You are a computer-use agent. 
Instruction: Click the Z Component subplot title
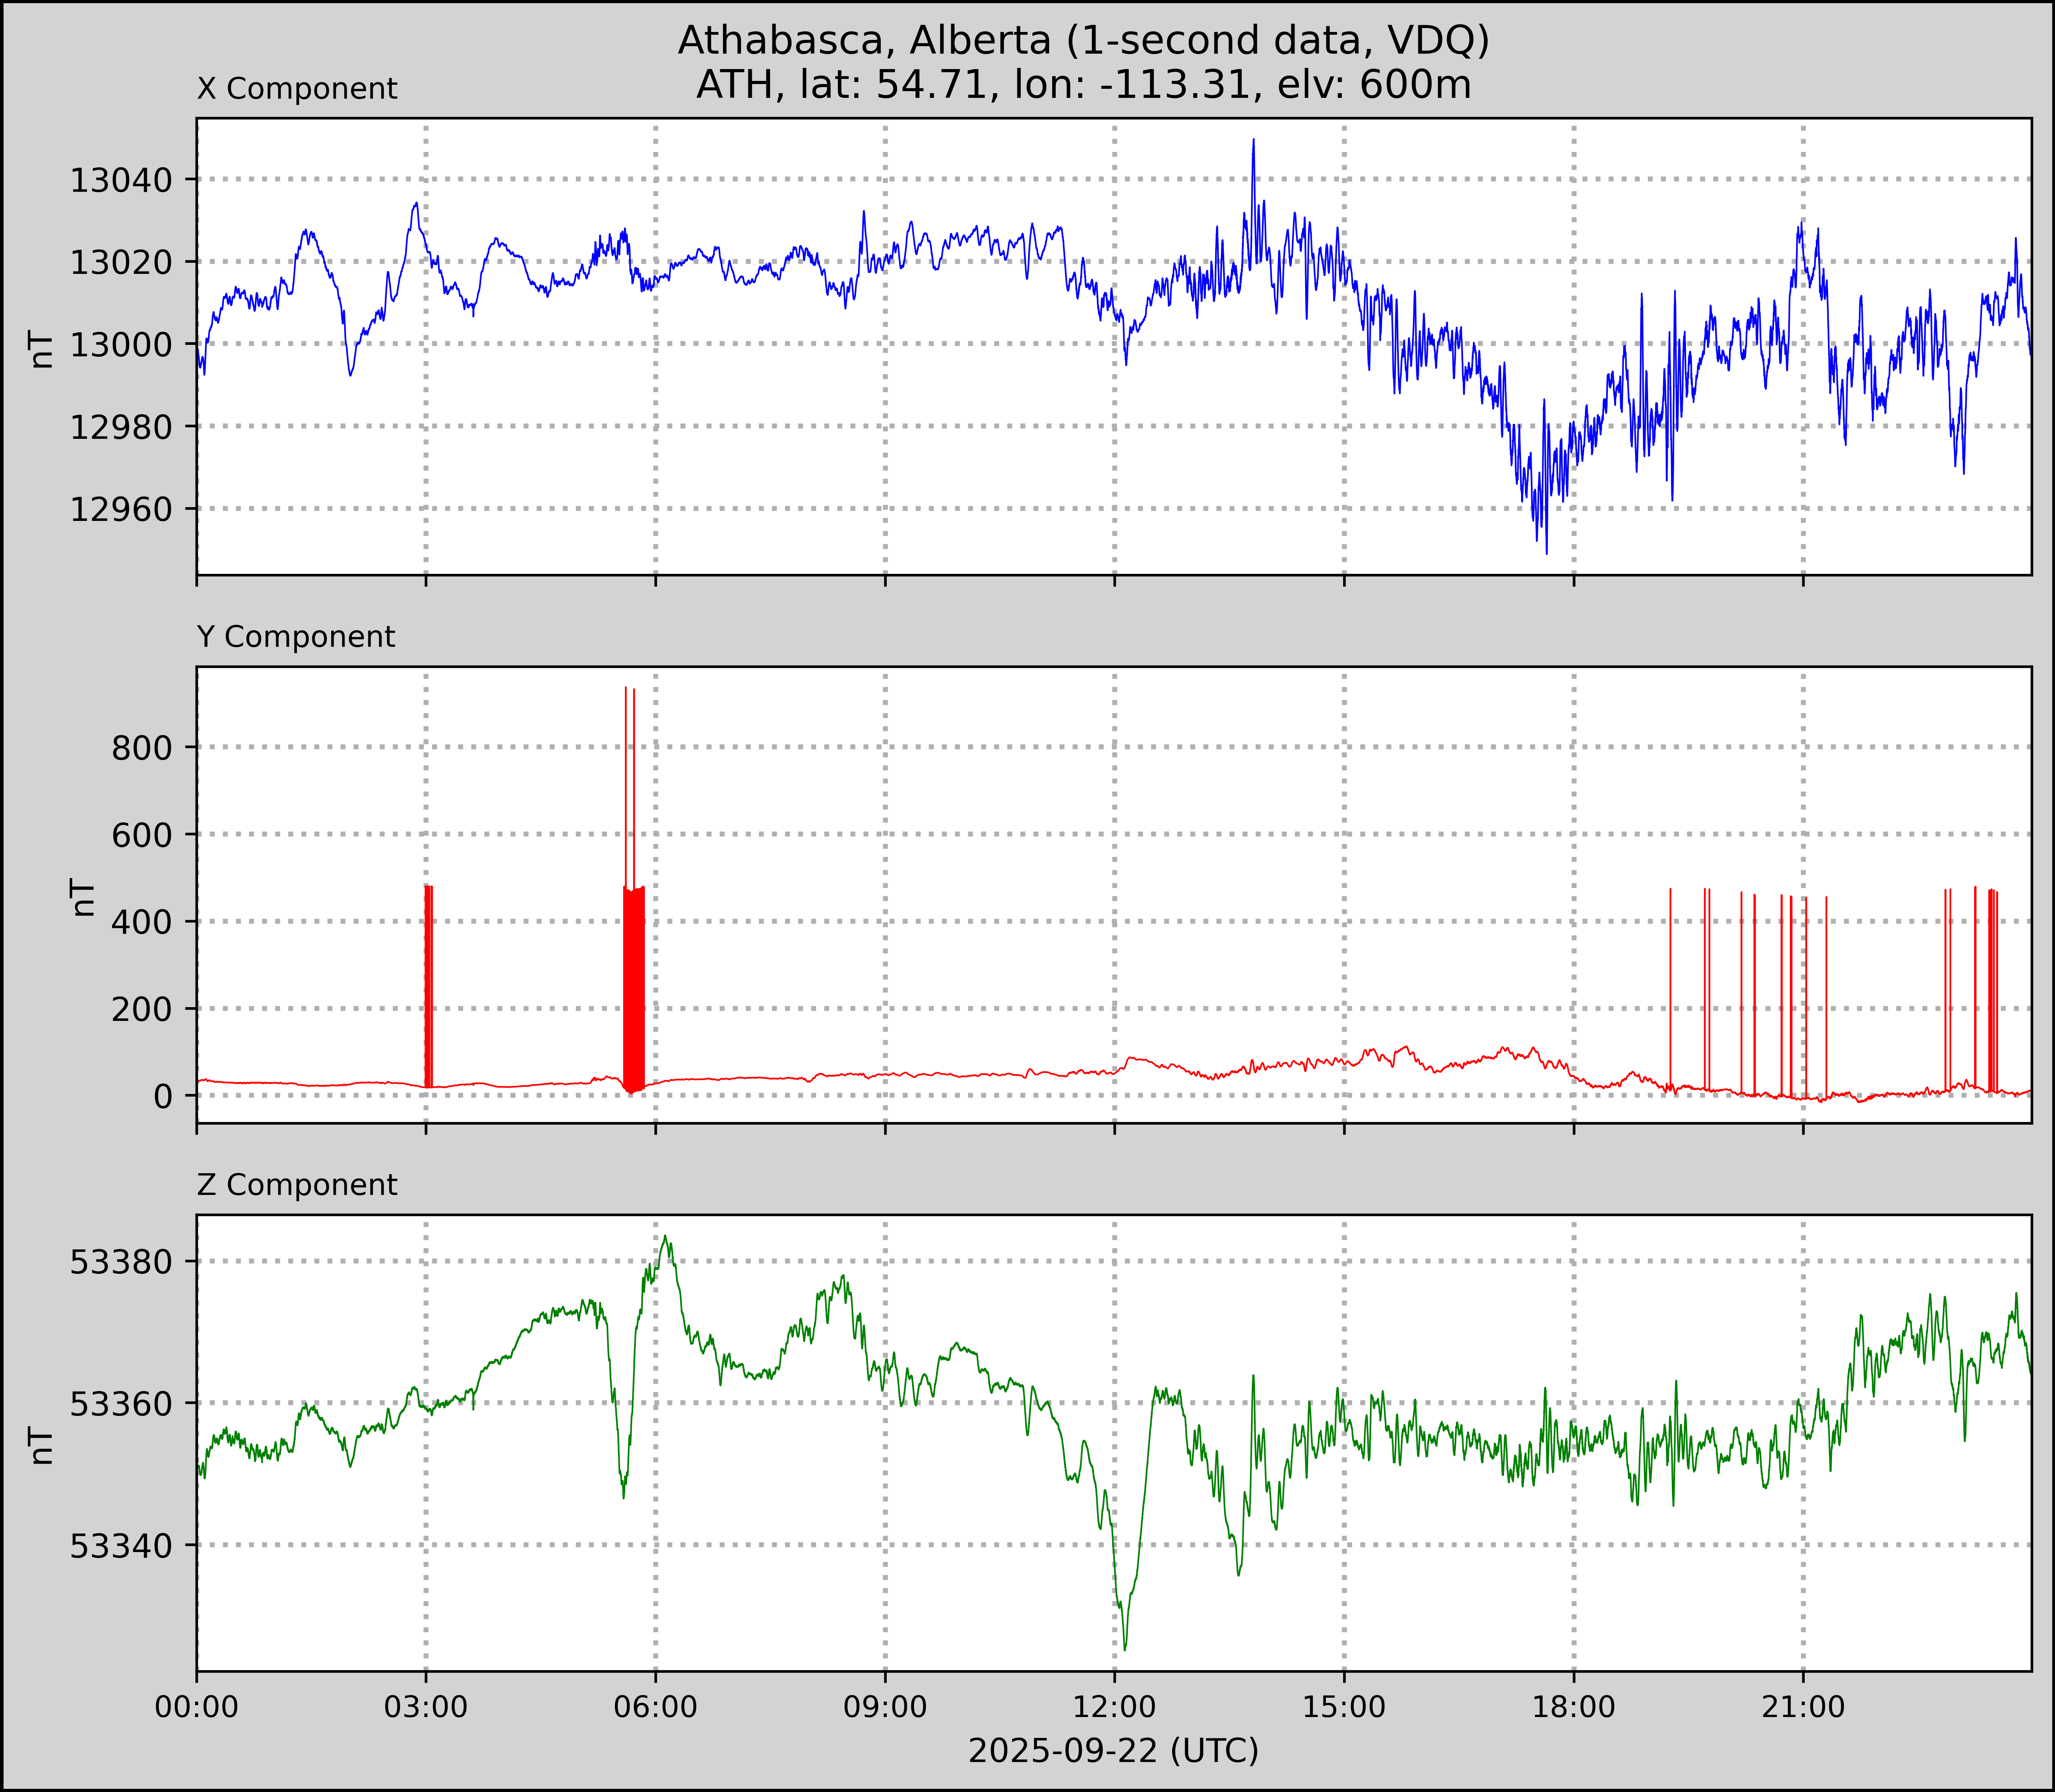coord(297,1185)
